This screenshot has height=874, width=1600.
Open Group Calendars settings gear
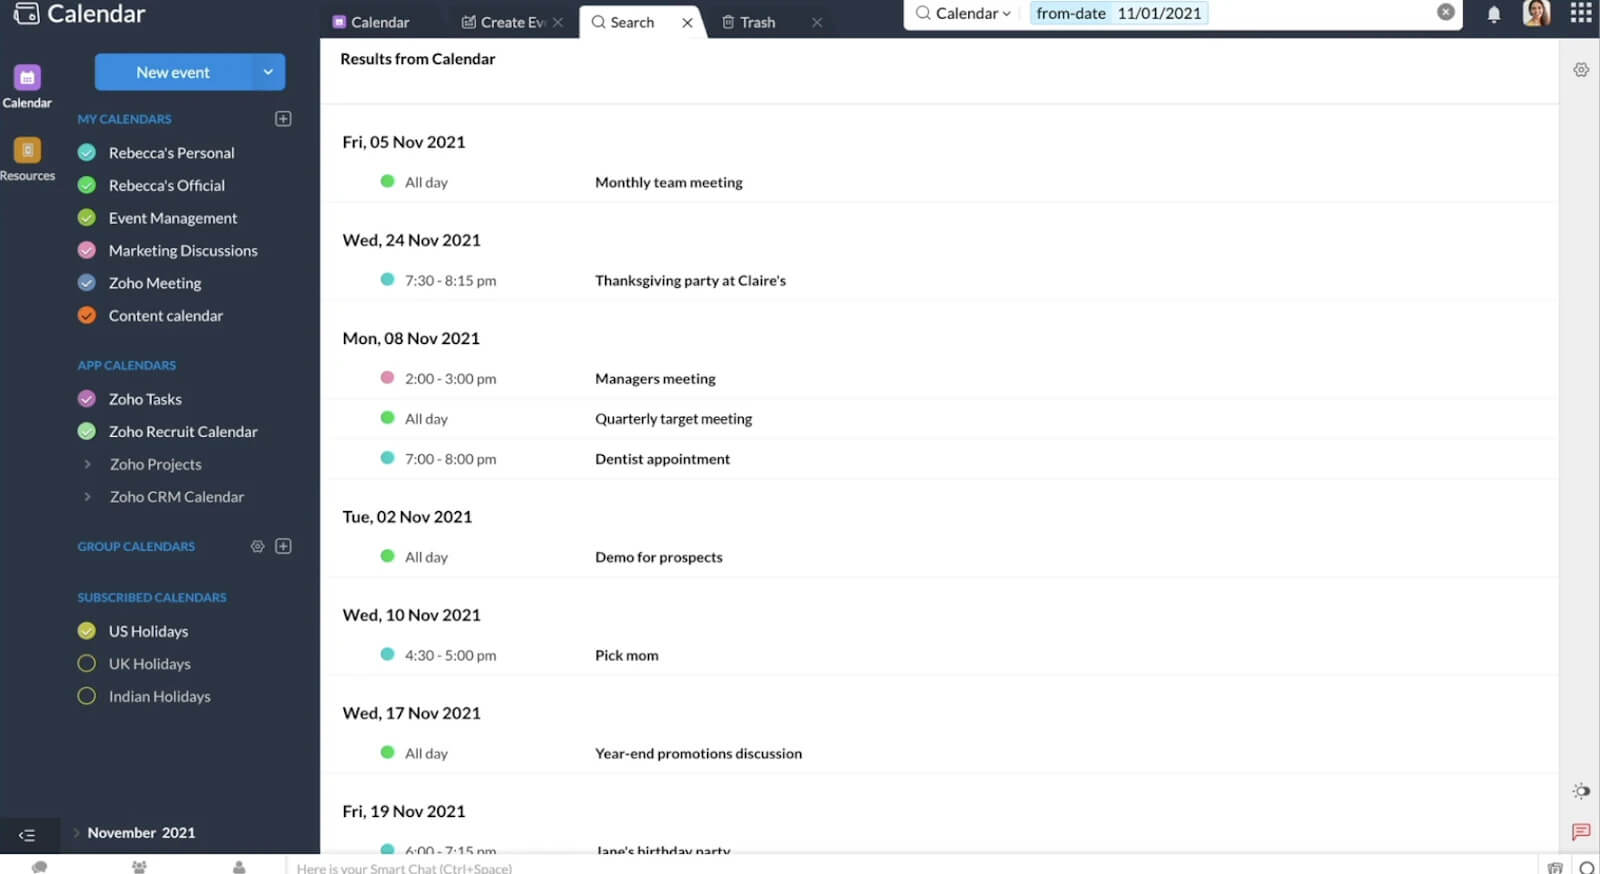pyautogui.click(x=257, y=546)
